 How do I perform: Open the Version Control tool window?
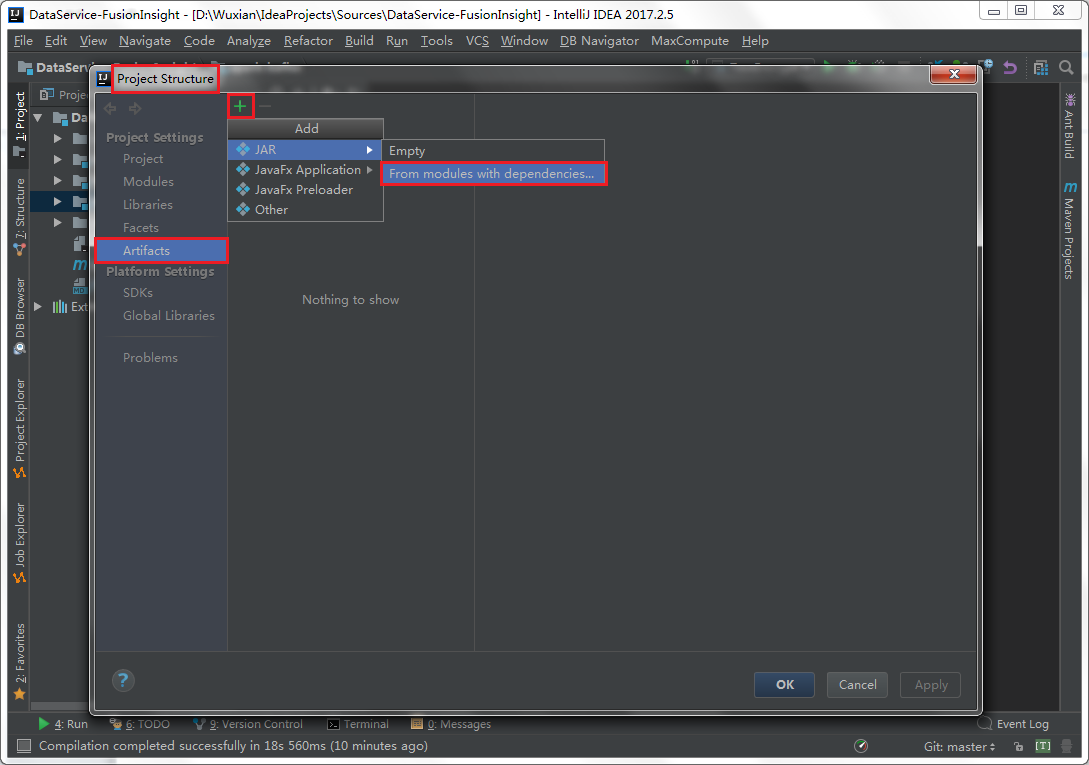pos(248,724)
